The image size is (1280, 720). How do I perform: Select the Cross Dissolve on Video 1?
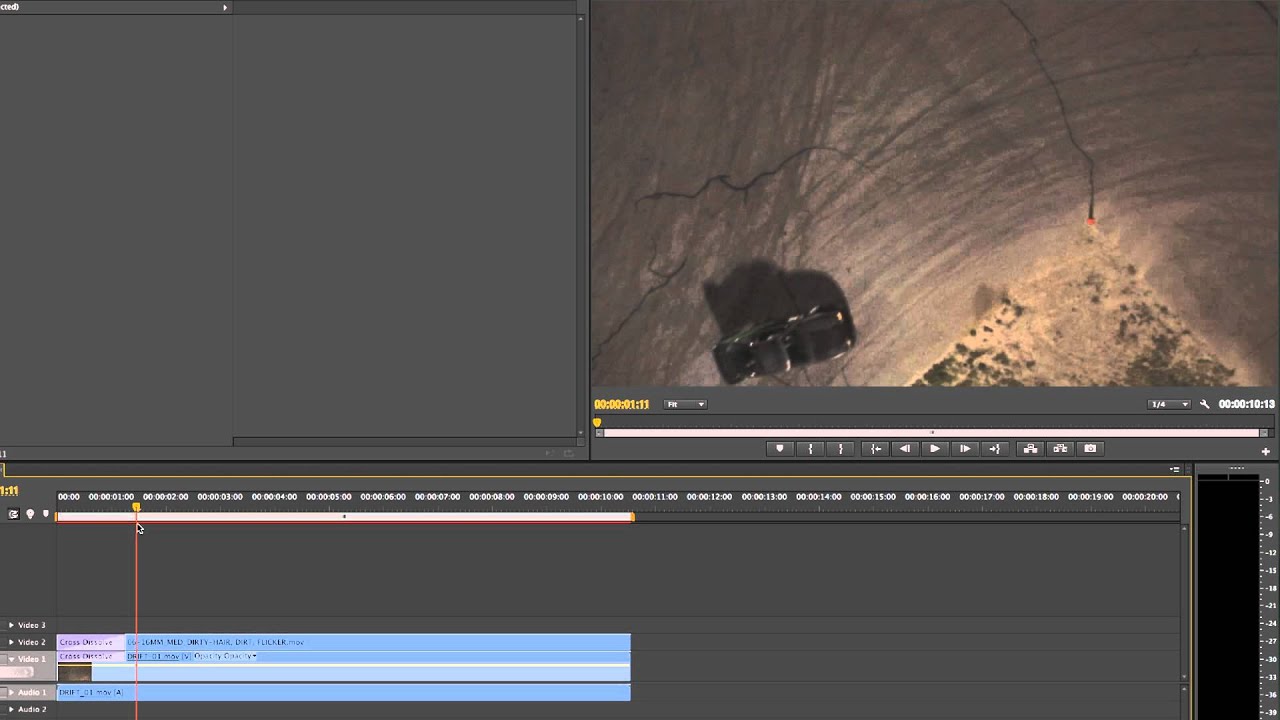pyautogui.click(x=91, y=656)
